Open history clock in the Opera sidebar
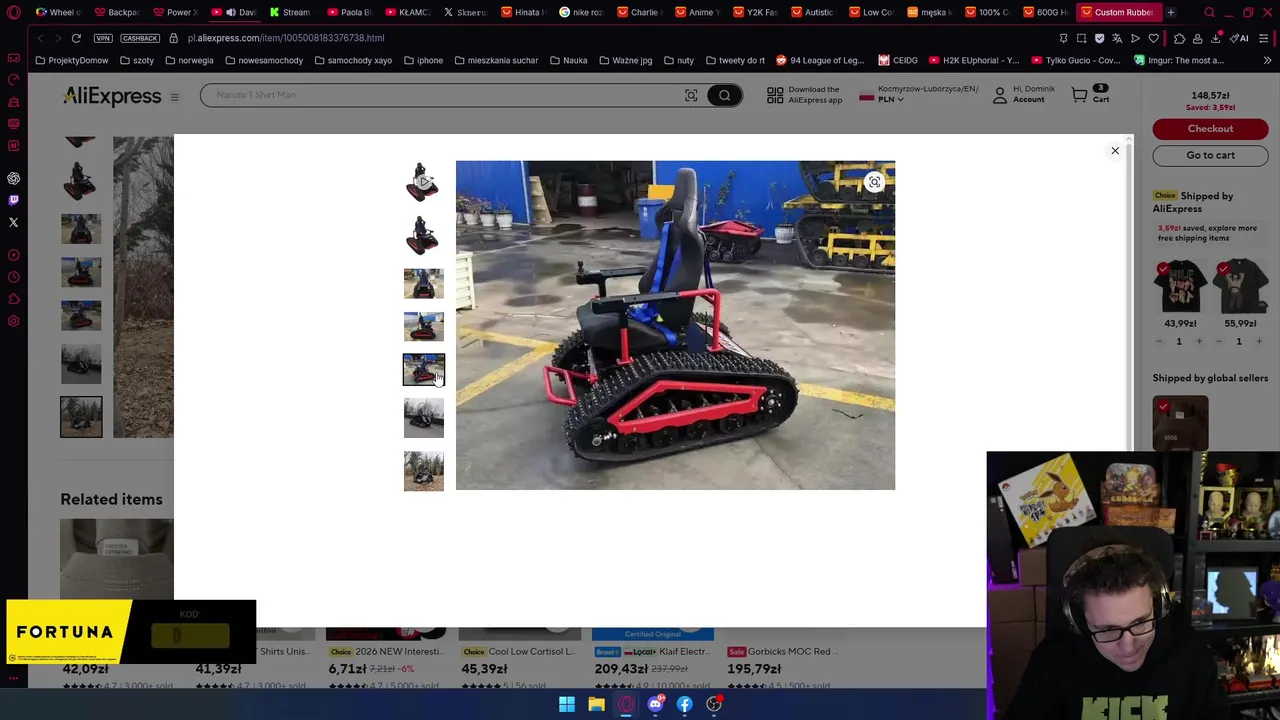This screenshot has height=720, width=1280. coord(14,277)
